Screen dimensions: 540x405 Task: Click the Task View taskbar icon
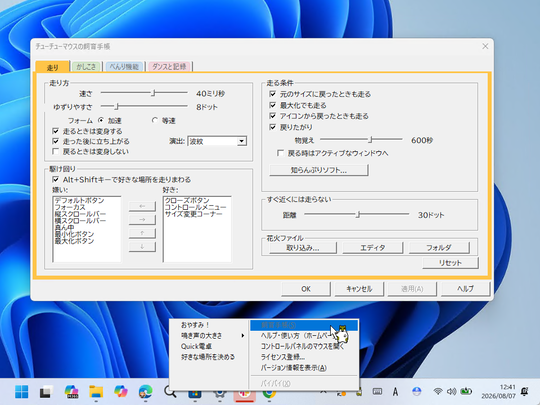point(46,392)
